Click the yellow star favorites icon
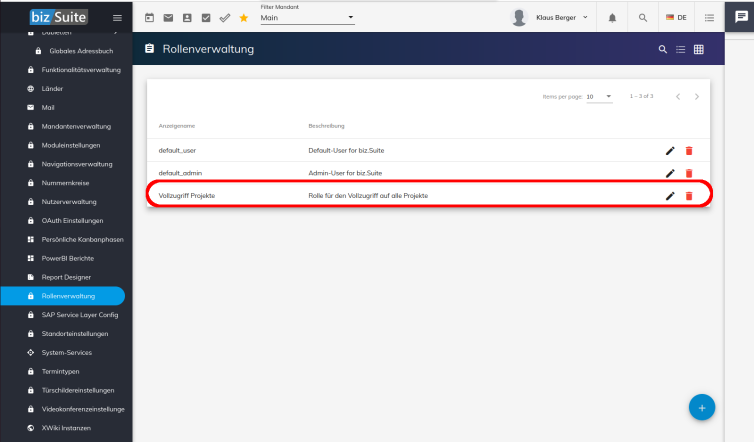This screenshot has width=754, height=442. tap(244, 18)
